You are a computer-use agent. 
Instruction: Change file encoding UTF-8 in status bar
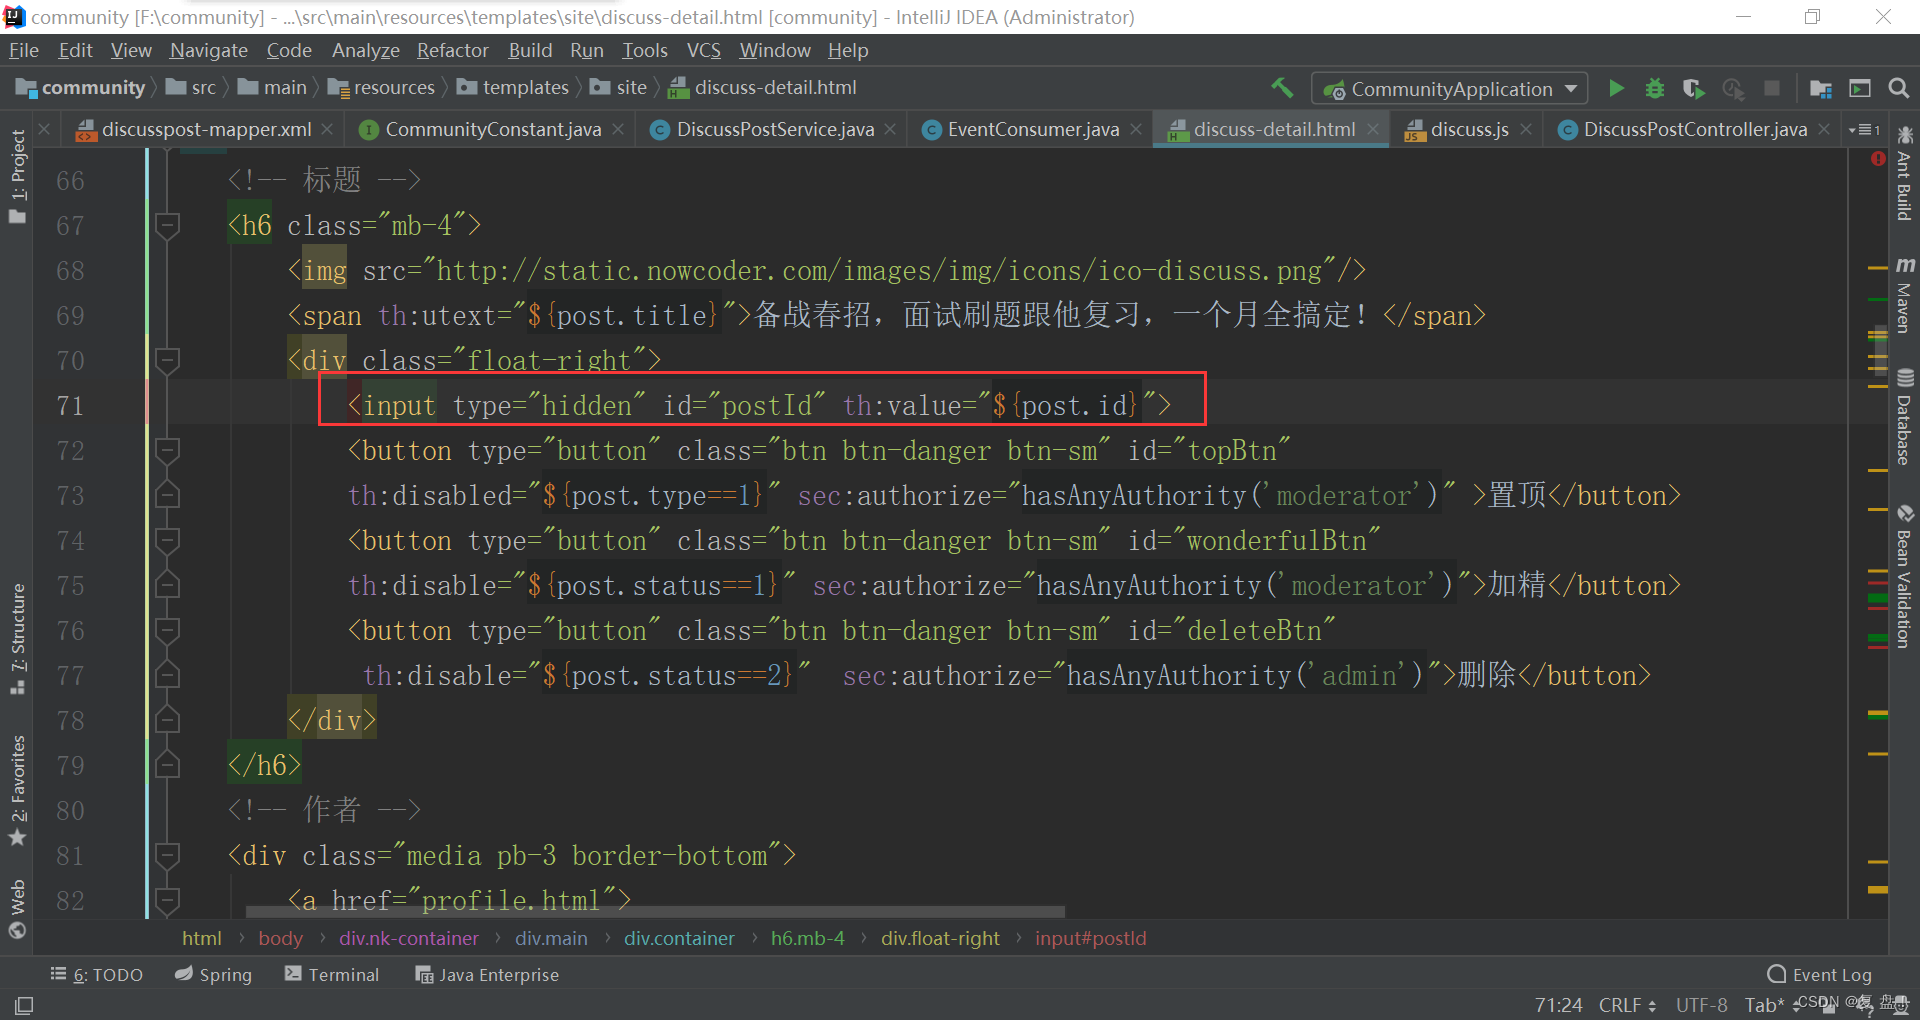1701,1005
